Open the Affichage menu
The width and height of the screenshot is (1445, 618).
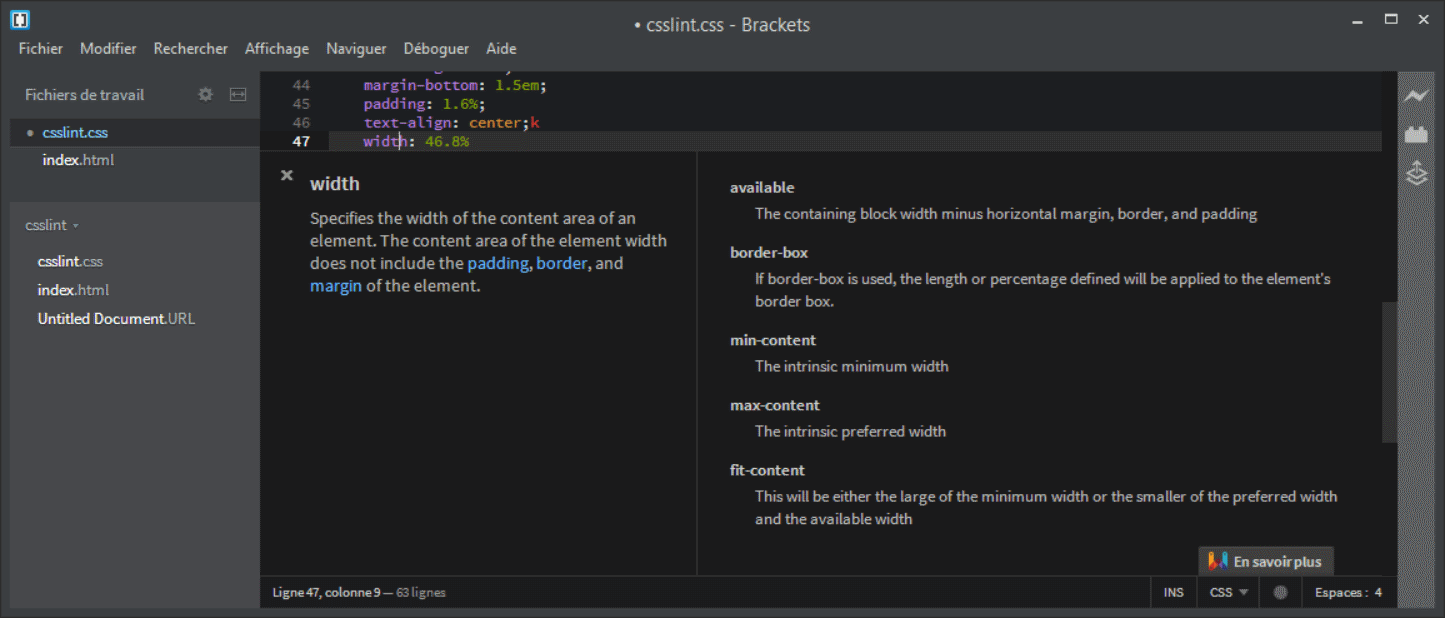coord(277,48)
